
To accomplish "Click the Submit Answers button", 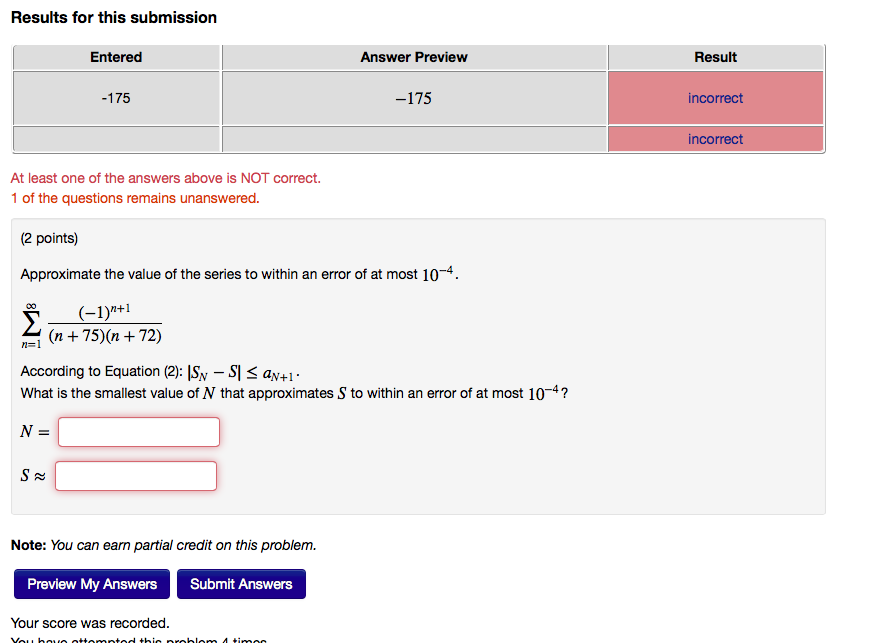I will (x=241, y=584).
